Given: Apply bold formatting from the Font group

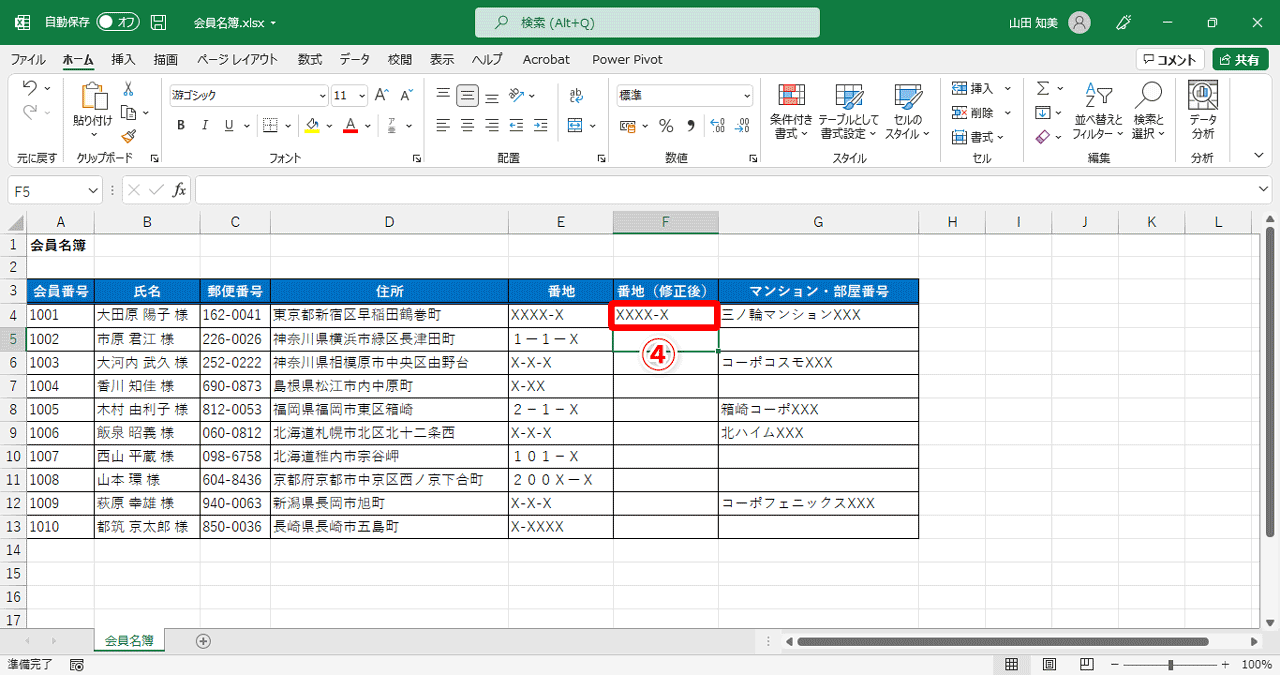Looking at the screenshot, I should pyautogui.click(x=180, y=125).
